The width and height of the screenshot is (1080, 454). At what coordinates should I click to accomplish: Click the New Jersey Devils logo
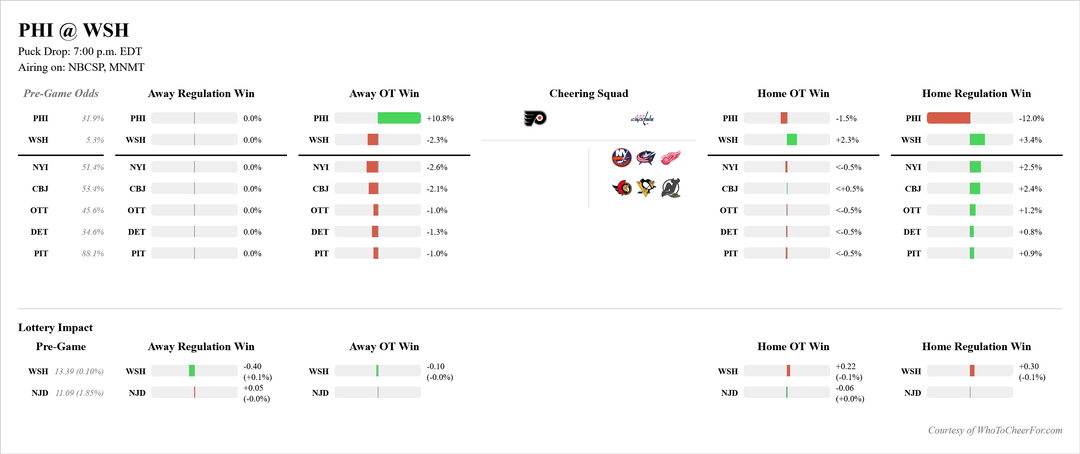(x=671, y=187)
